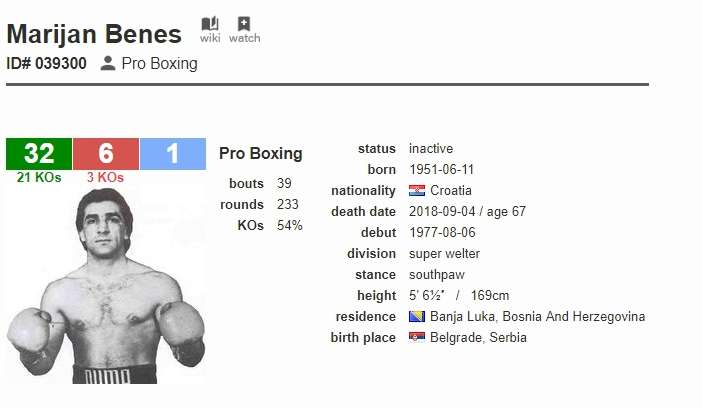
Task: Click the Croatia flag icon
Action: 417,191
